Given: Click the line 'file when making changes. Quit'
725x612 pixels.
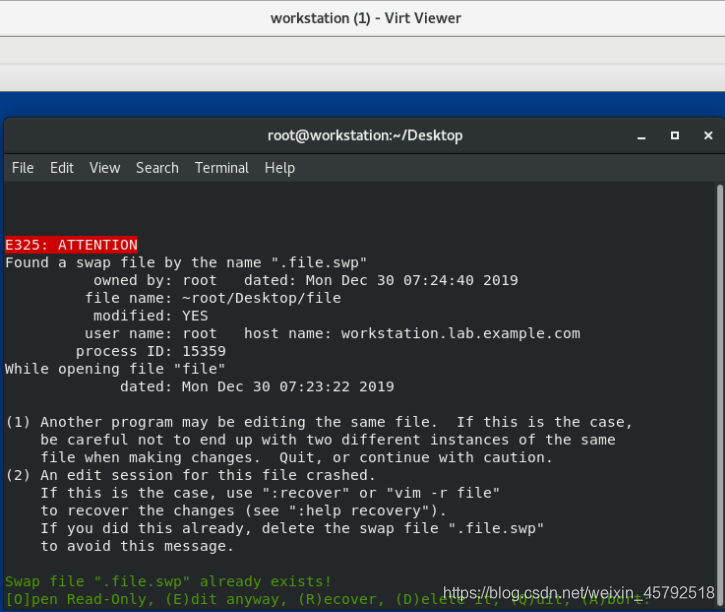Looking at the screenshot, I should point(296,458).
